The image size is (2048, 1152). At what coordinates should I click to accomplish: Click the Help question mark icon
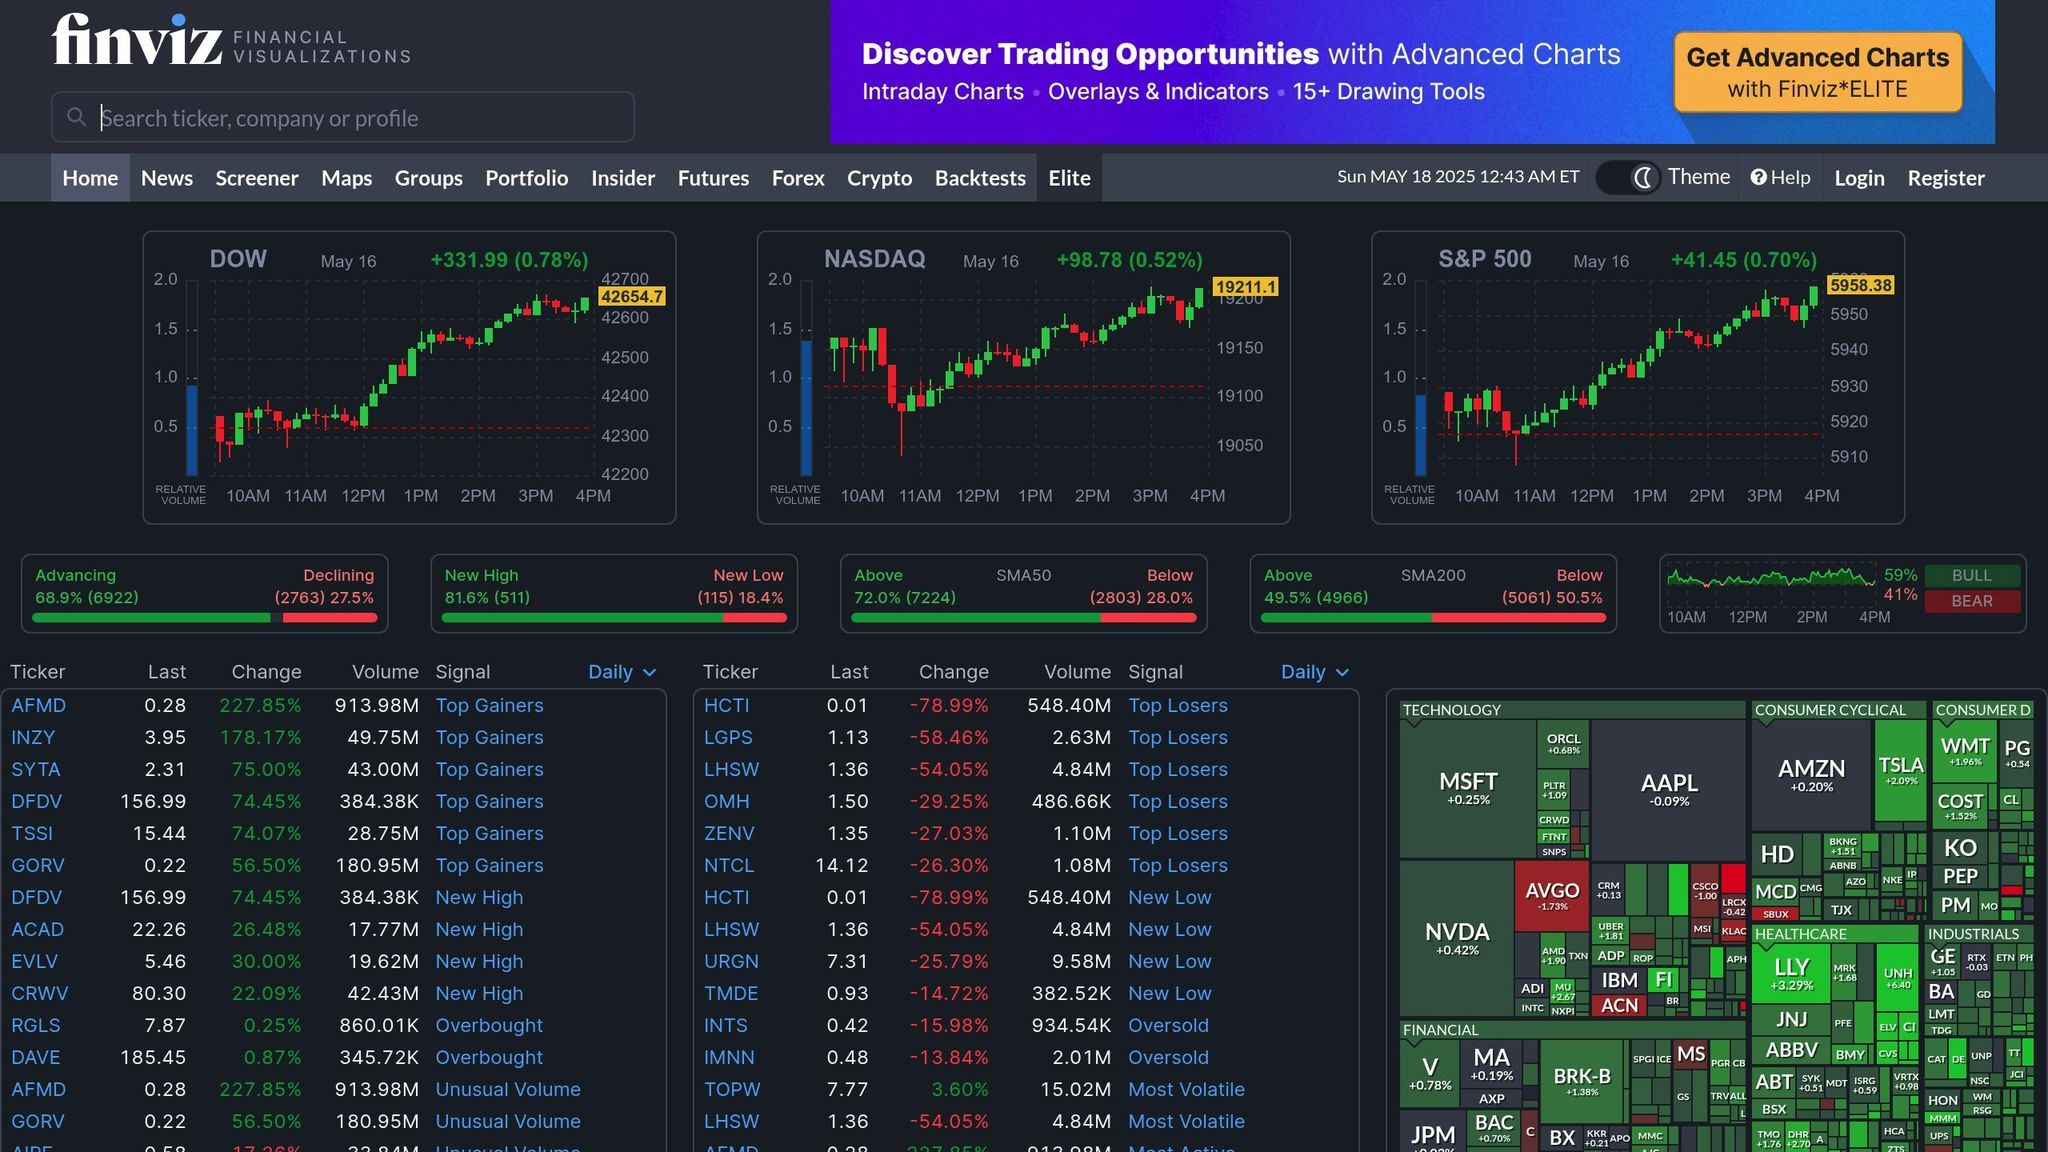[x=1759, y=177]
